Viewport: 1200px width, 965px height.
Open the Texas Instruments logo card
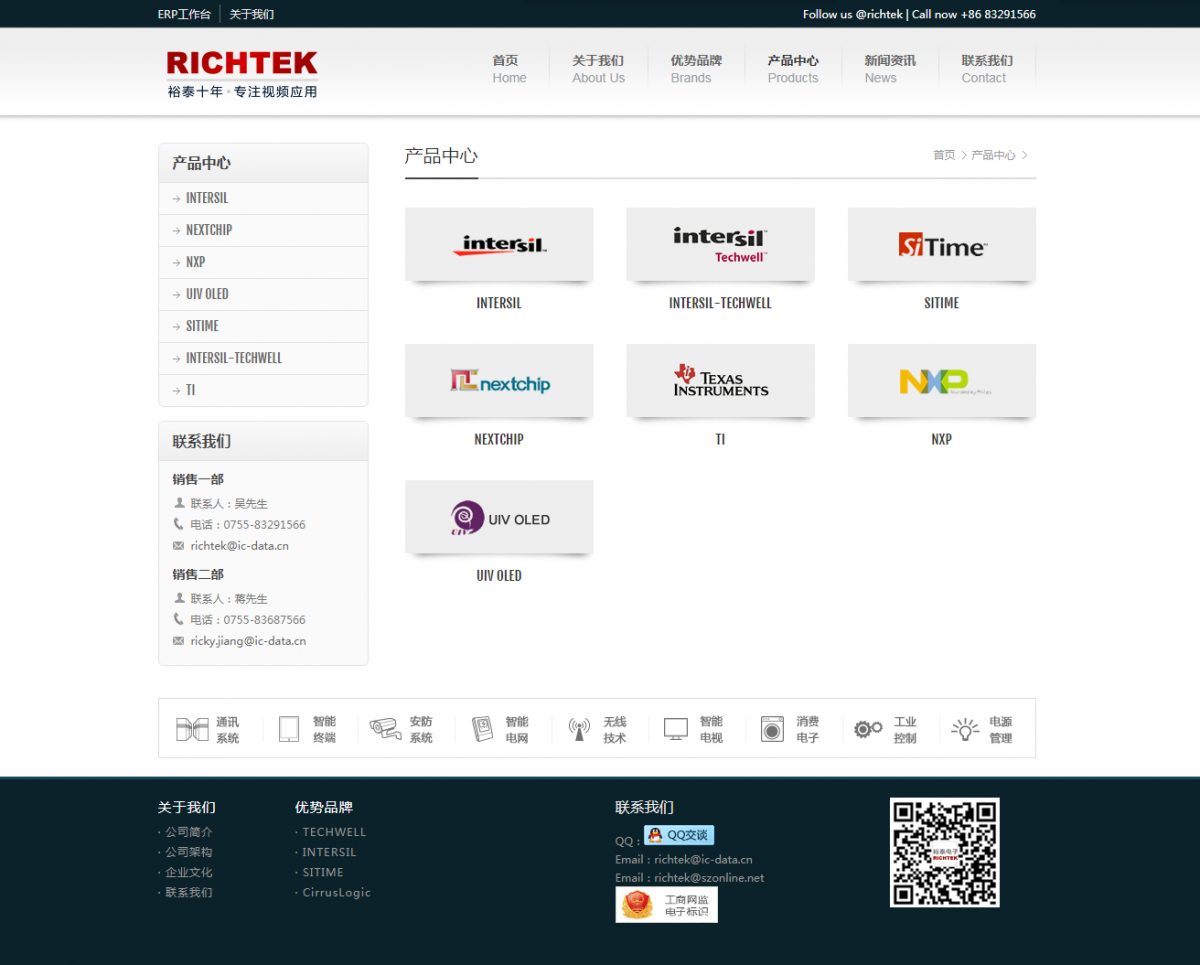click(720, 381)
